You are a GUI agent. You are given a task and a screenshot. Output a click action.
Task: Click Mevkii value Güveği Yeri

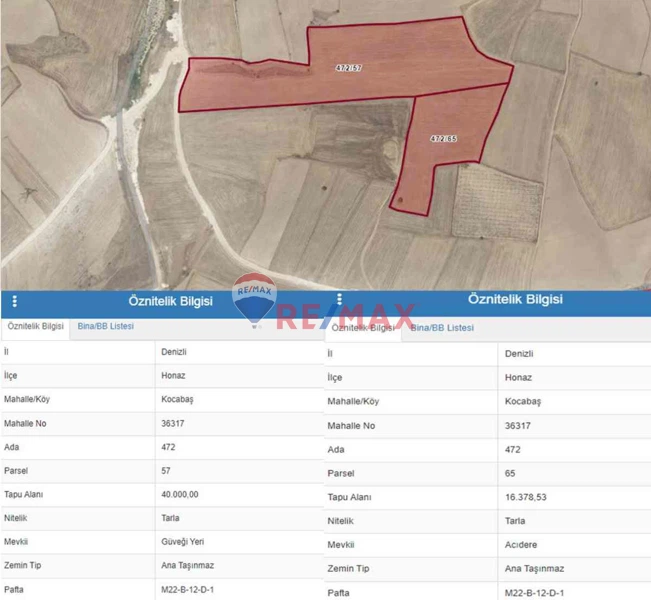[183, 542]
